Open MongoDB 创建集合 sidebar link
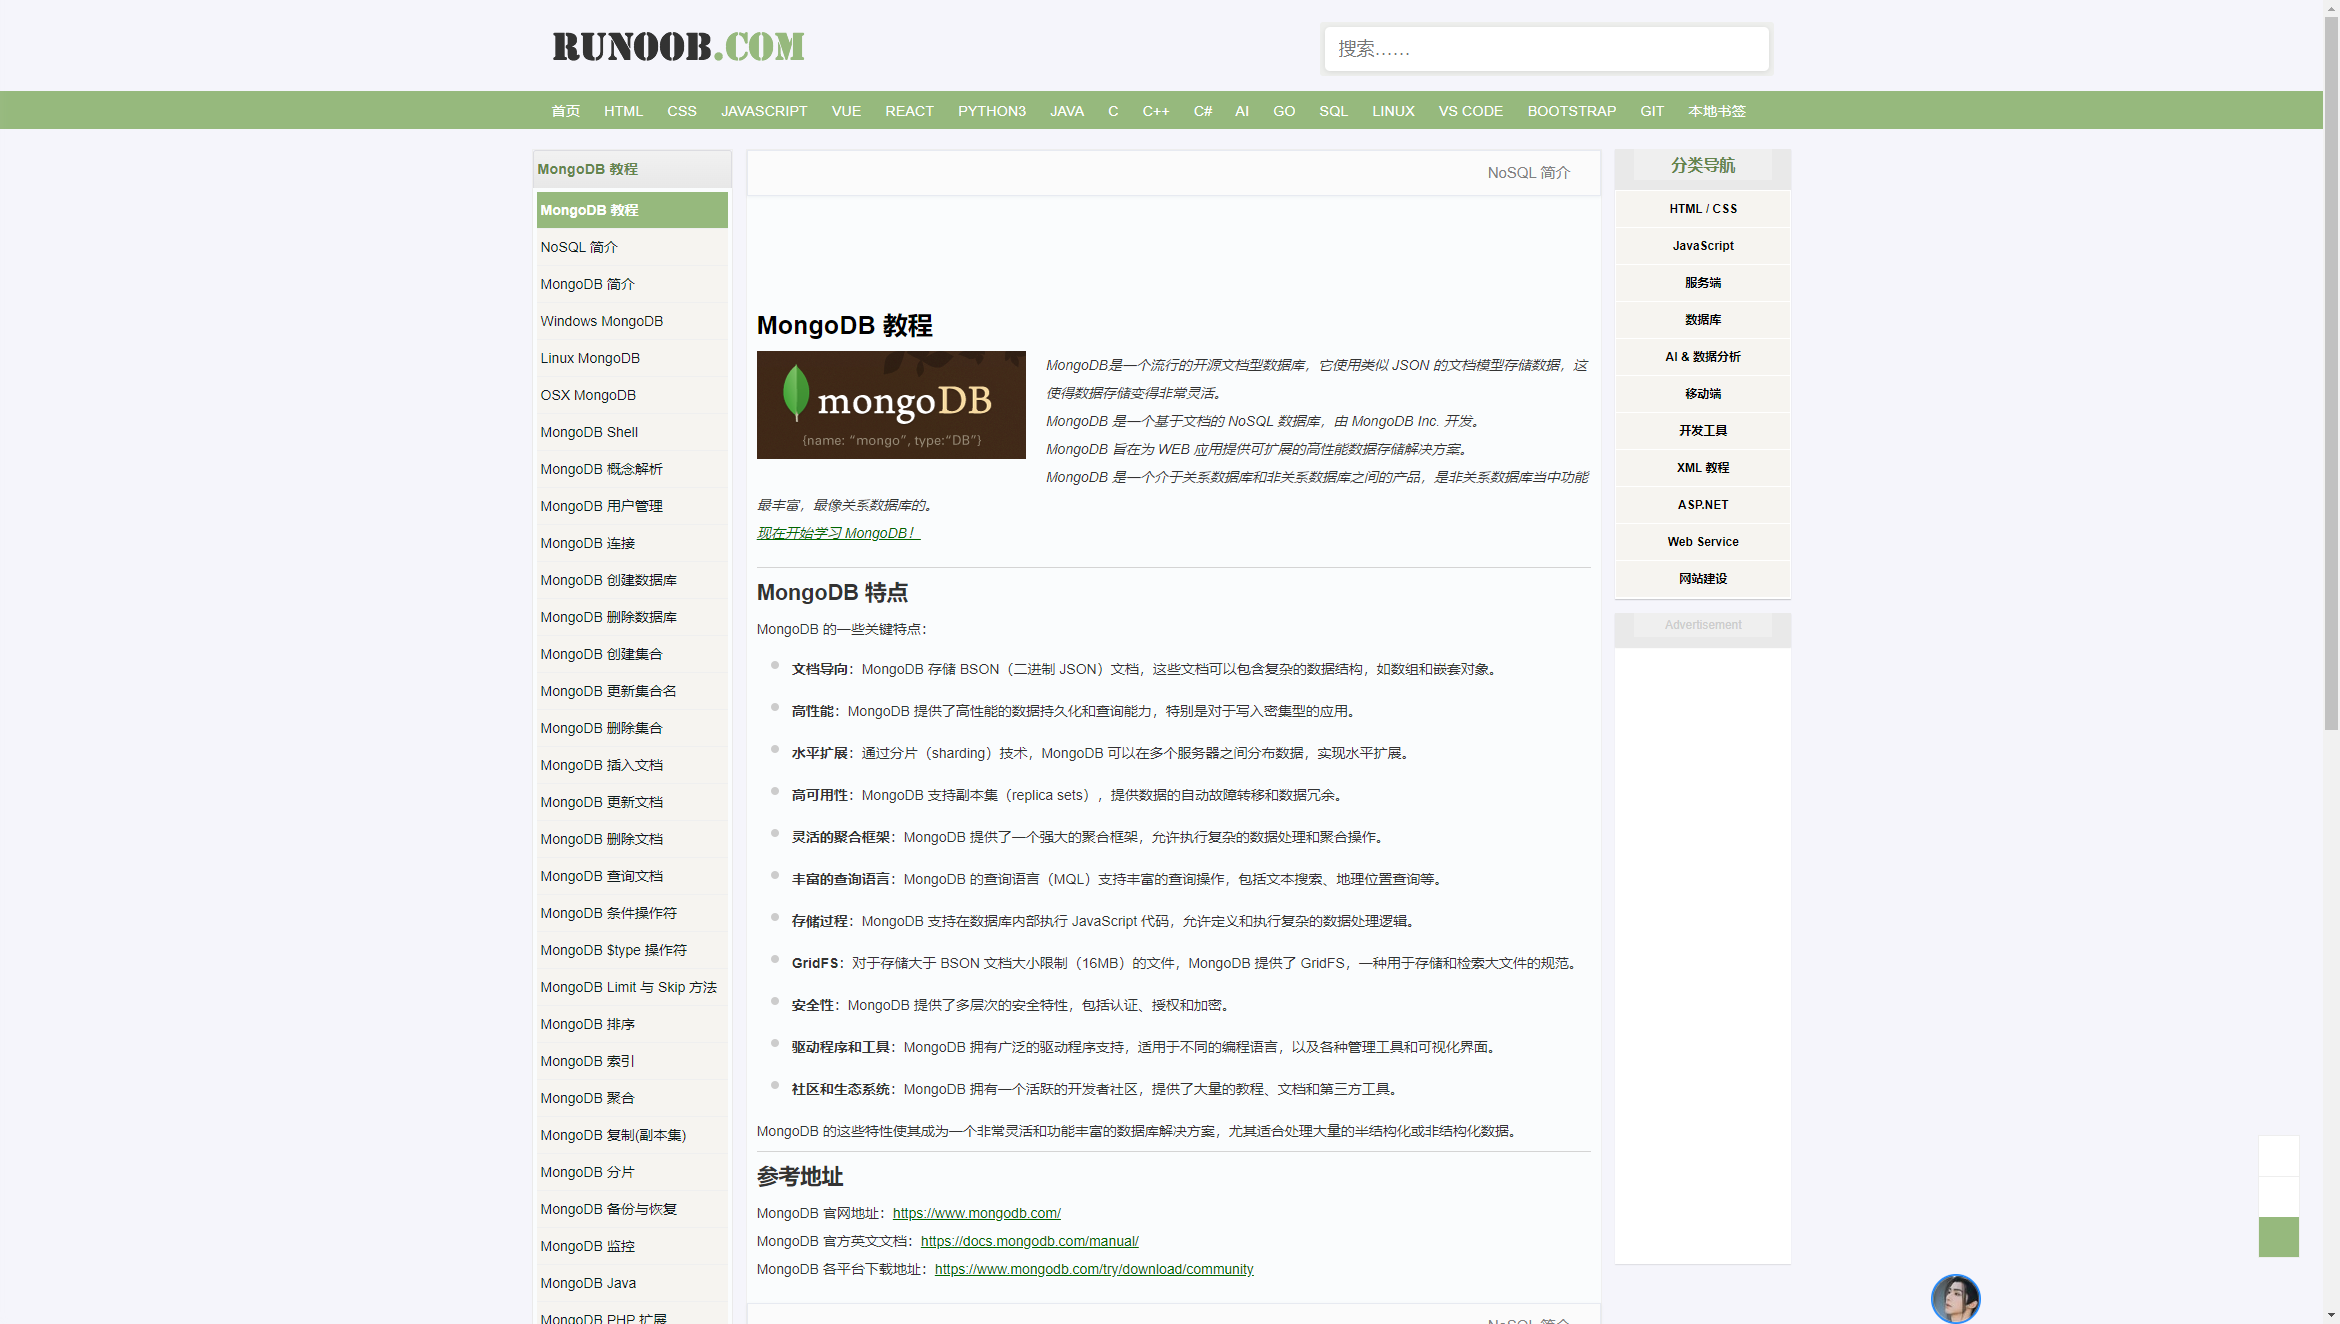 632,654
